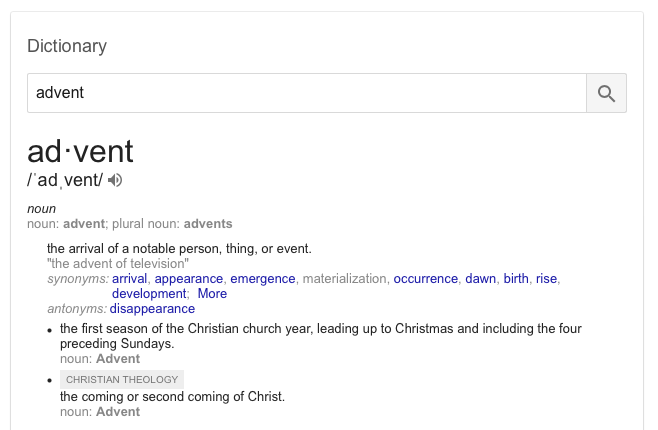Open the antonym link disappearance
The height and width of the screenshot is (430, 658).
(152, 309)
